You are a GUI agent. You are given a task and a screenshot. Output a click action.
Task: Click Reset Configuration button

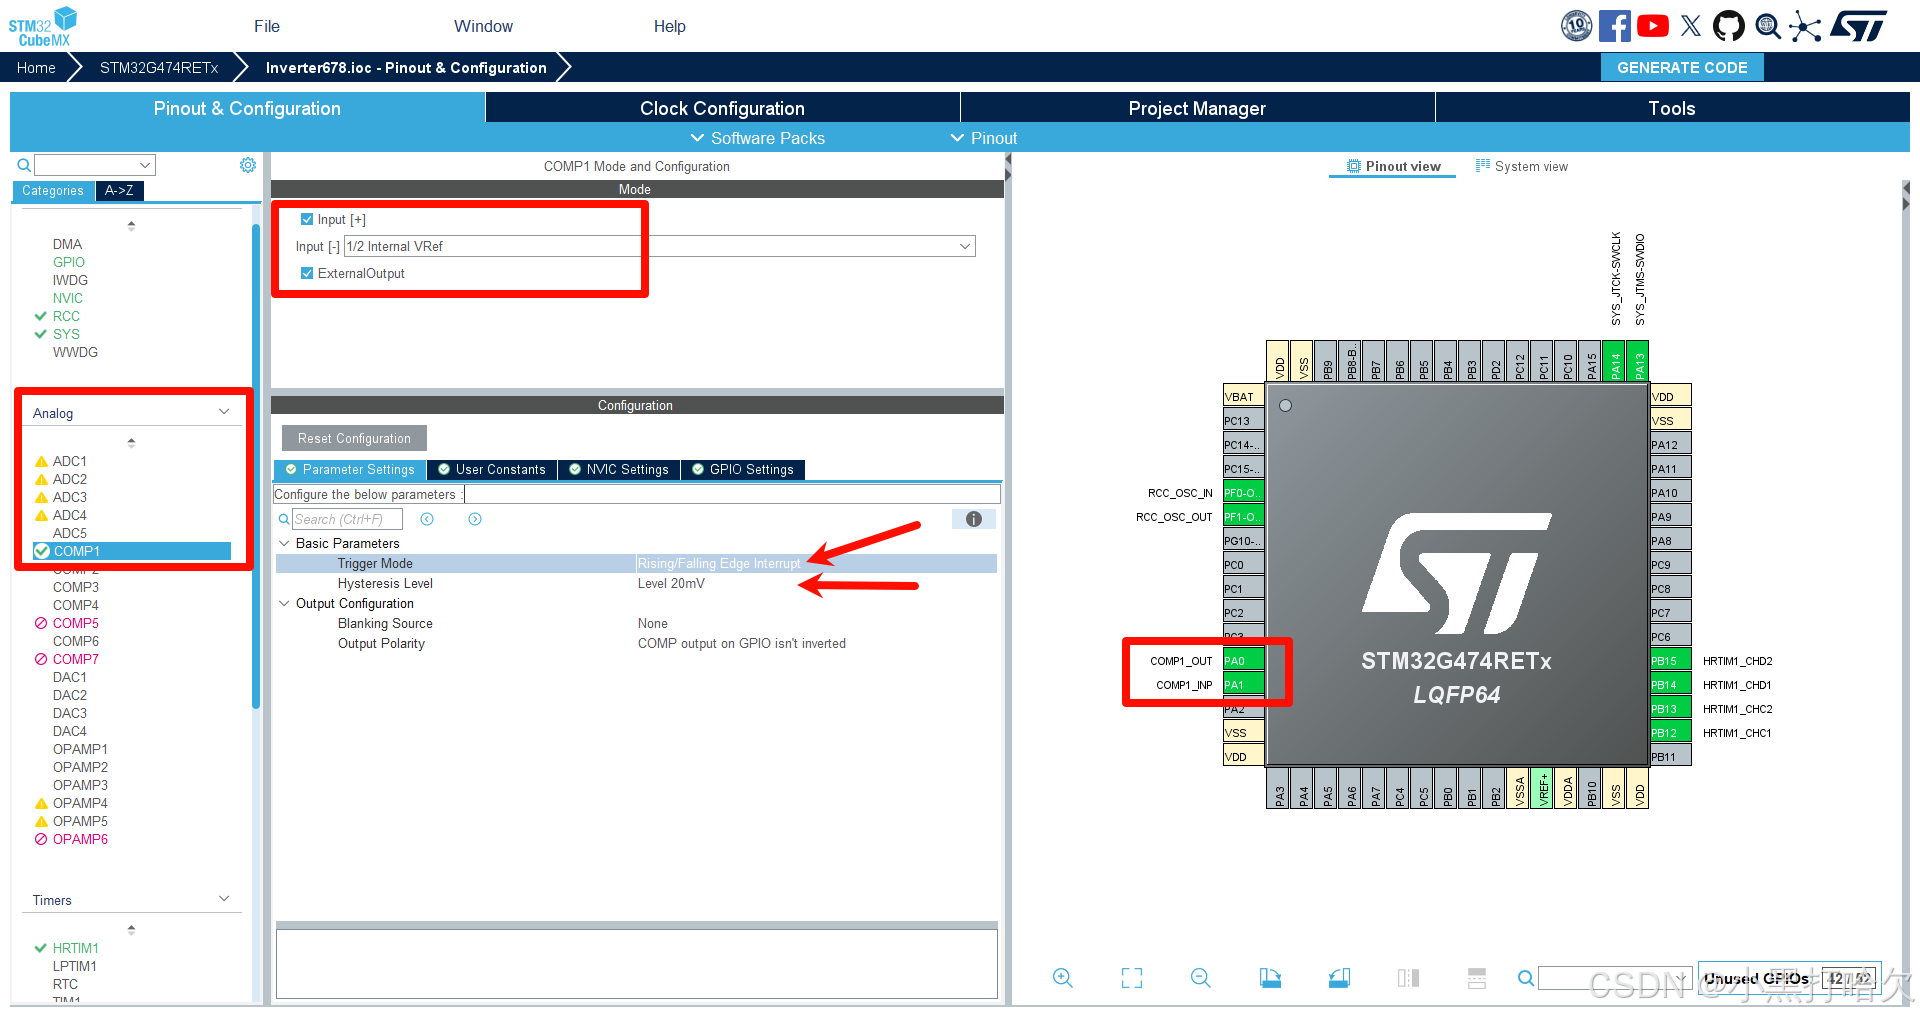point(354,438)
